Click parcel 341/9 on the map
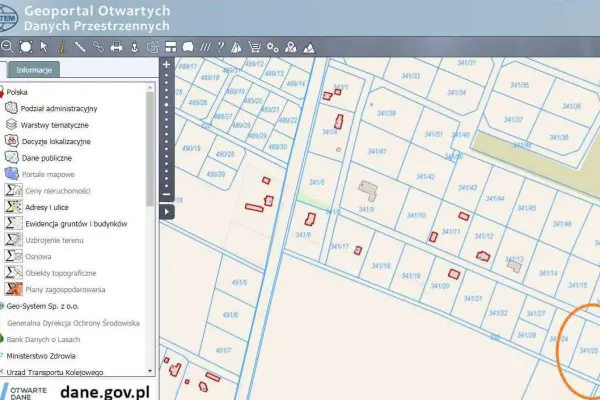The width and height of the screenshot is (600, 400). point(367,209)
